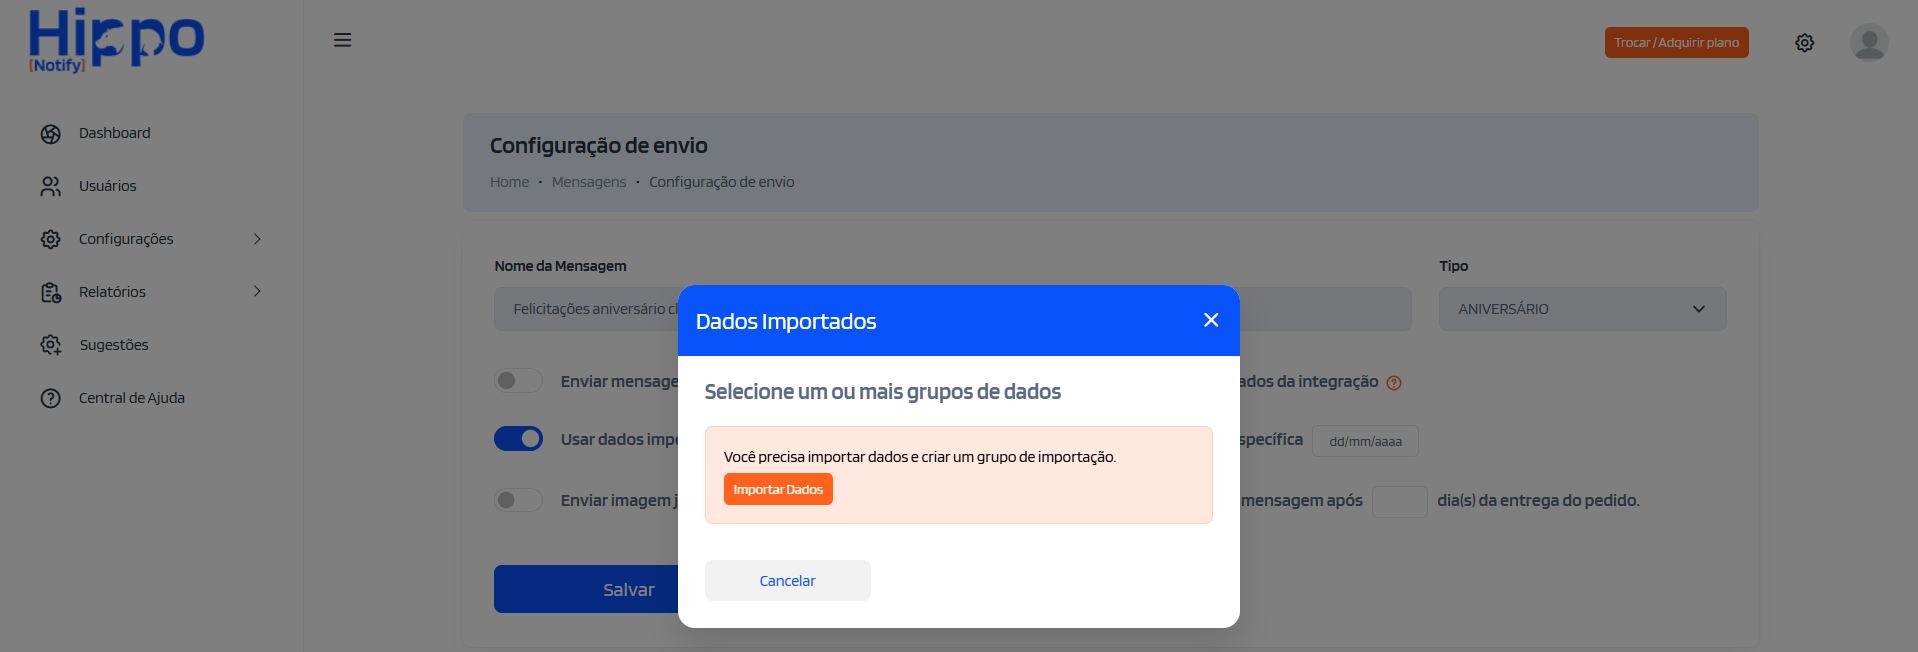Click the Hippo Notify logo
The width and height of the screenshot is (1918, 652).
115,40
